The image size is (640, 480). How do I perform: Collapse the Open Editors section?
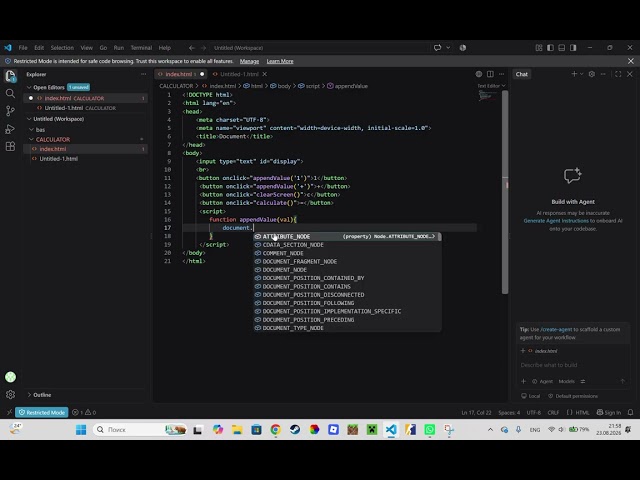pos(29,87)
